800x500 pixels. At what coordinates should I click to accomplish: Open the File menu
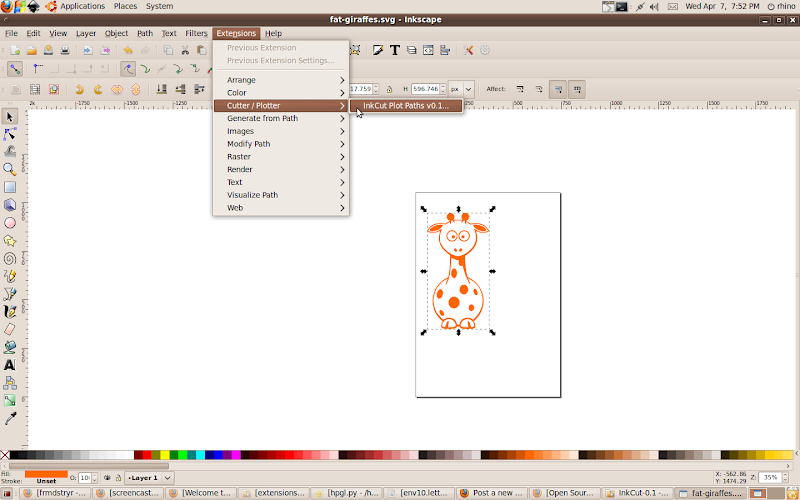point(11,33)
